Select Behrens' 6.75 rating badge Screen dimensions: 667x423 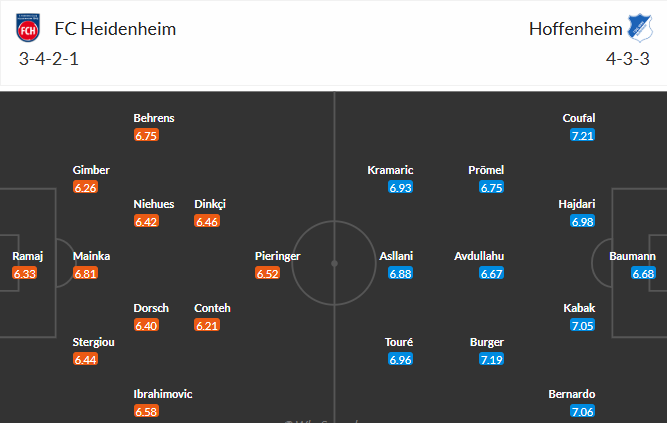click(x=146, y=135)
